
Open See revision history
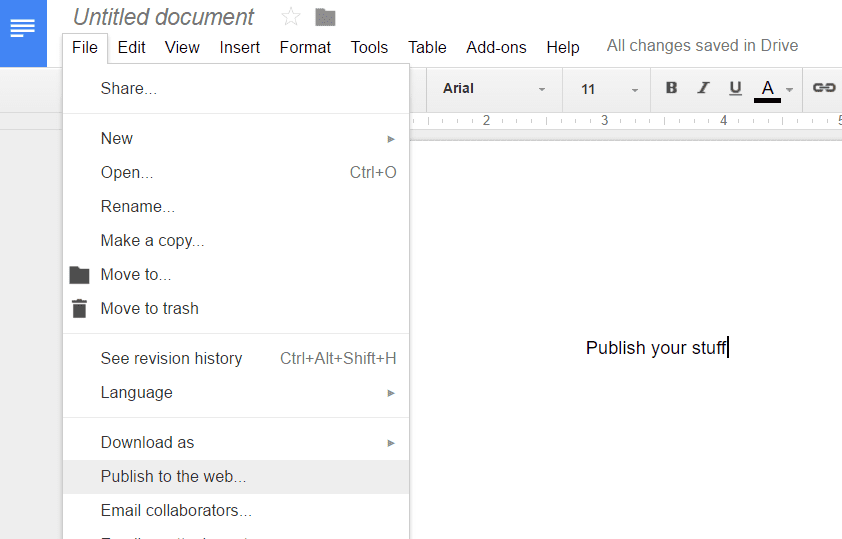click(236, 359)
